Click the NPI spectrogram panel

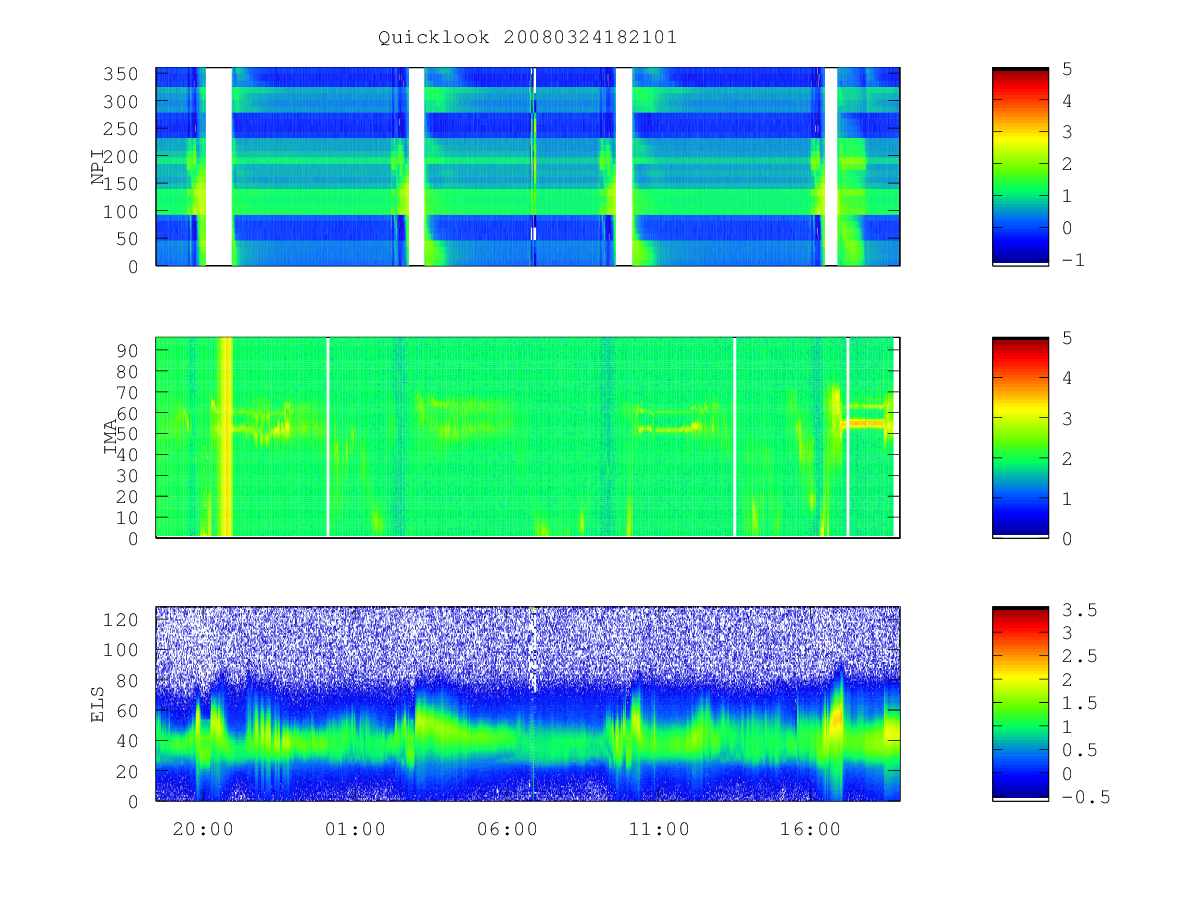[x=528, y=166]
